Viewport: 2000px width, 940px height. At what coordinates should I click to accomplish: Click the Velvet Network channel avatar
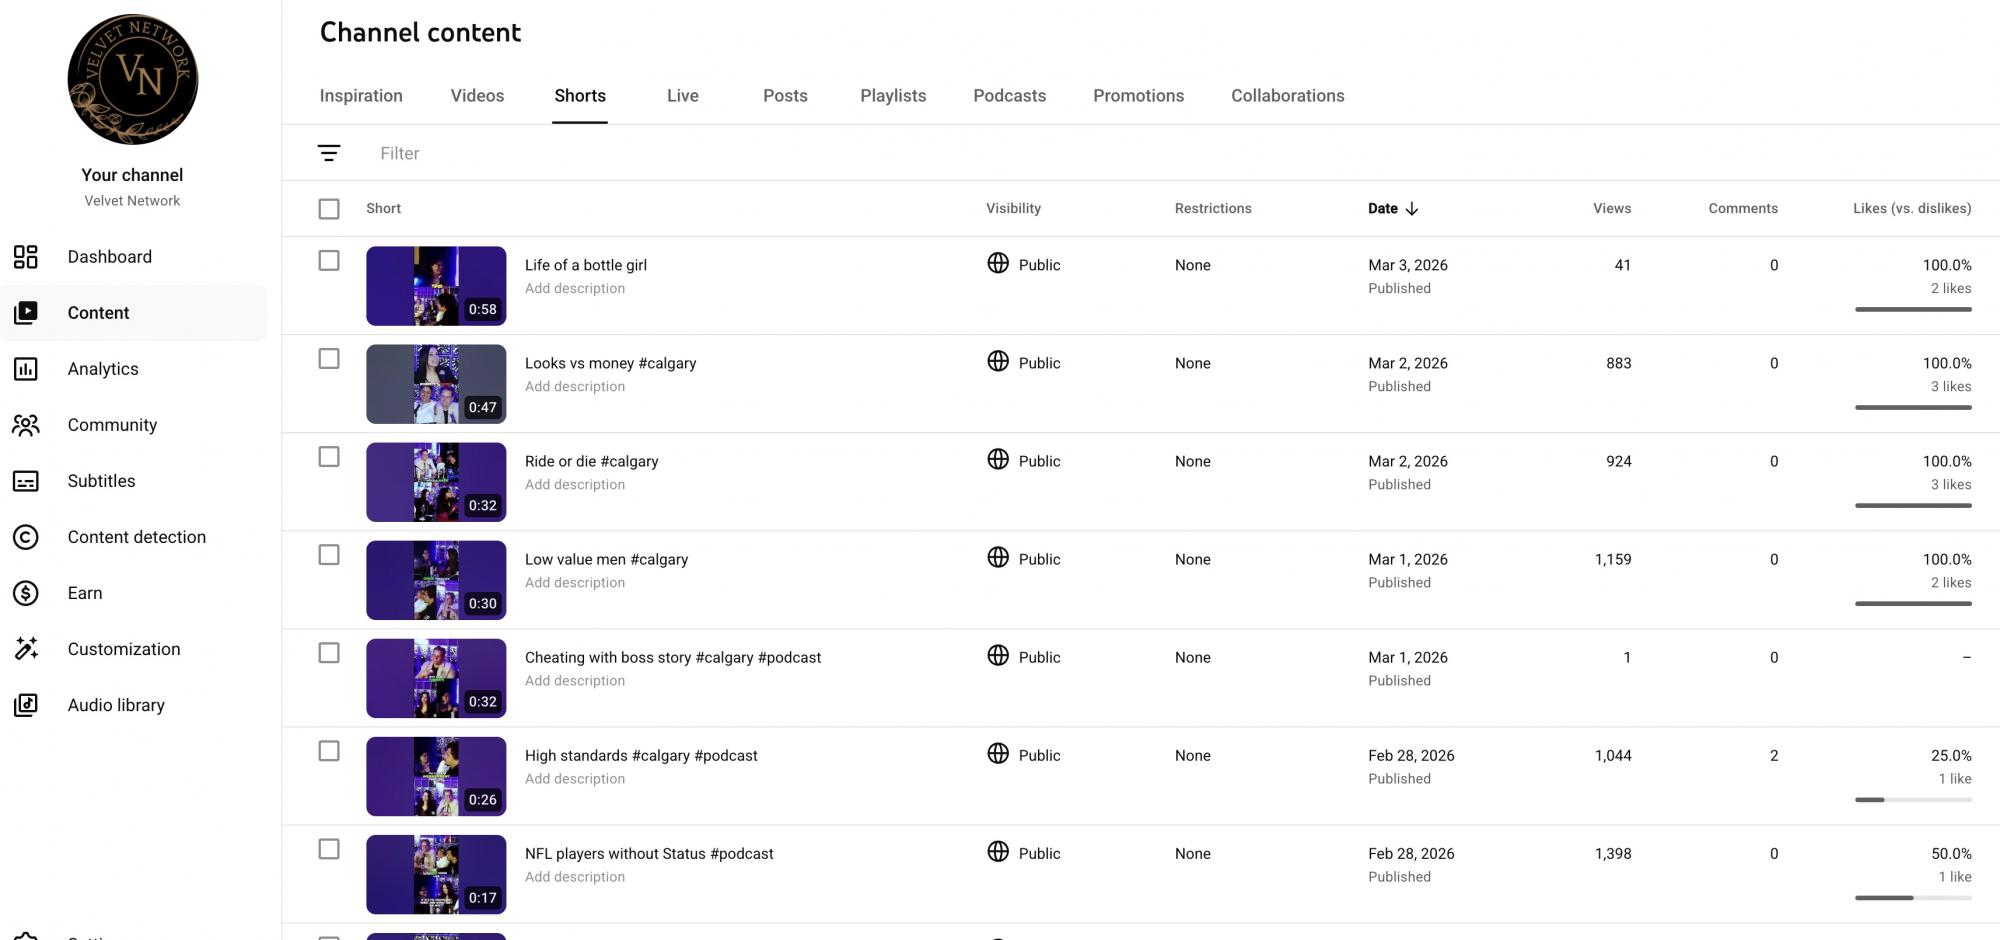point(133,80)
